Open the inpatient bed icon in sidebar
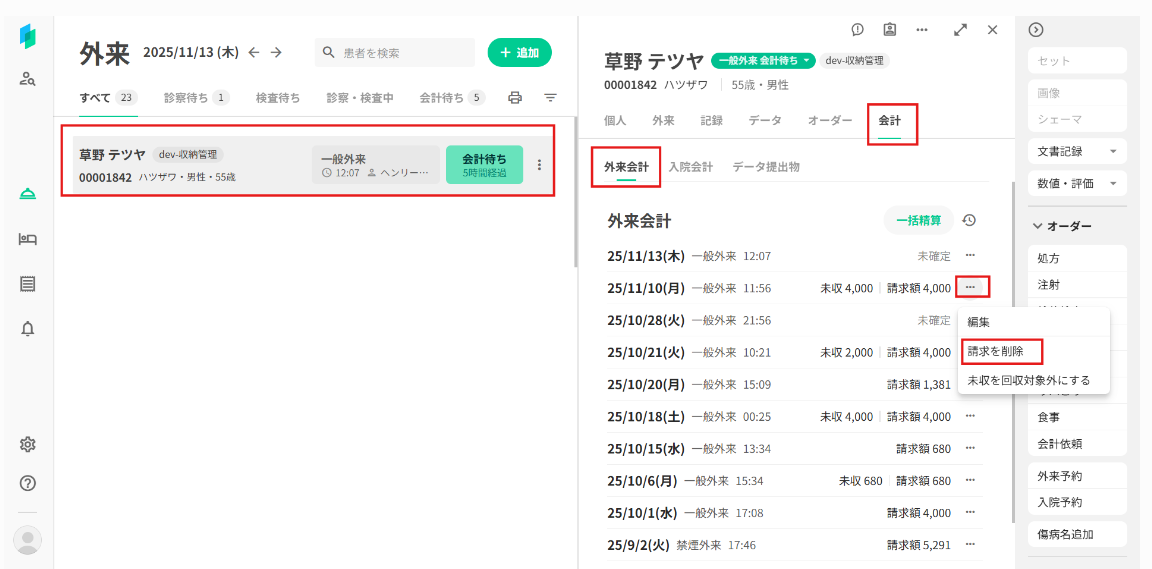1152x569 pixels. tap(28, 239)
